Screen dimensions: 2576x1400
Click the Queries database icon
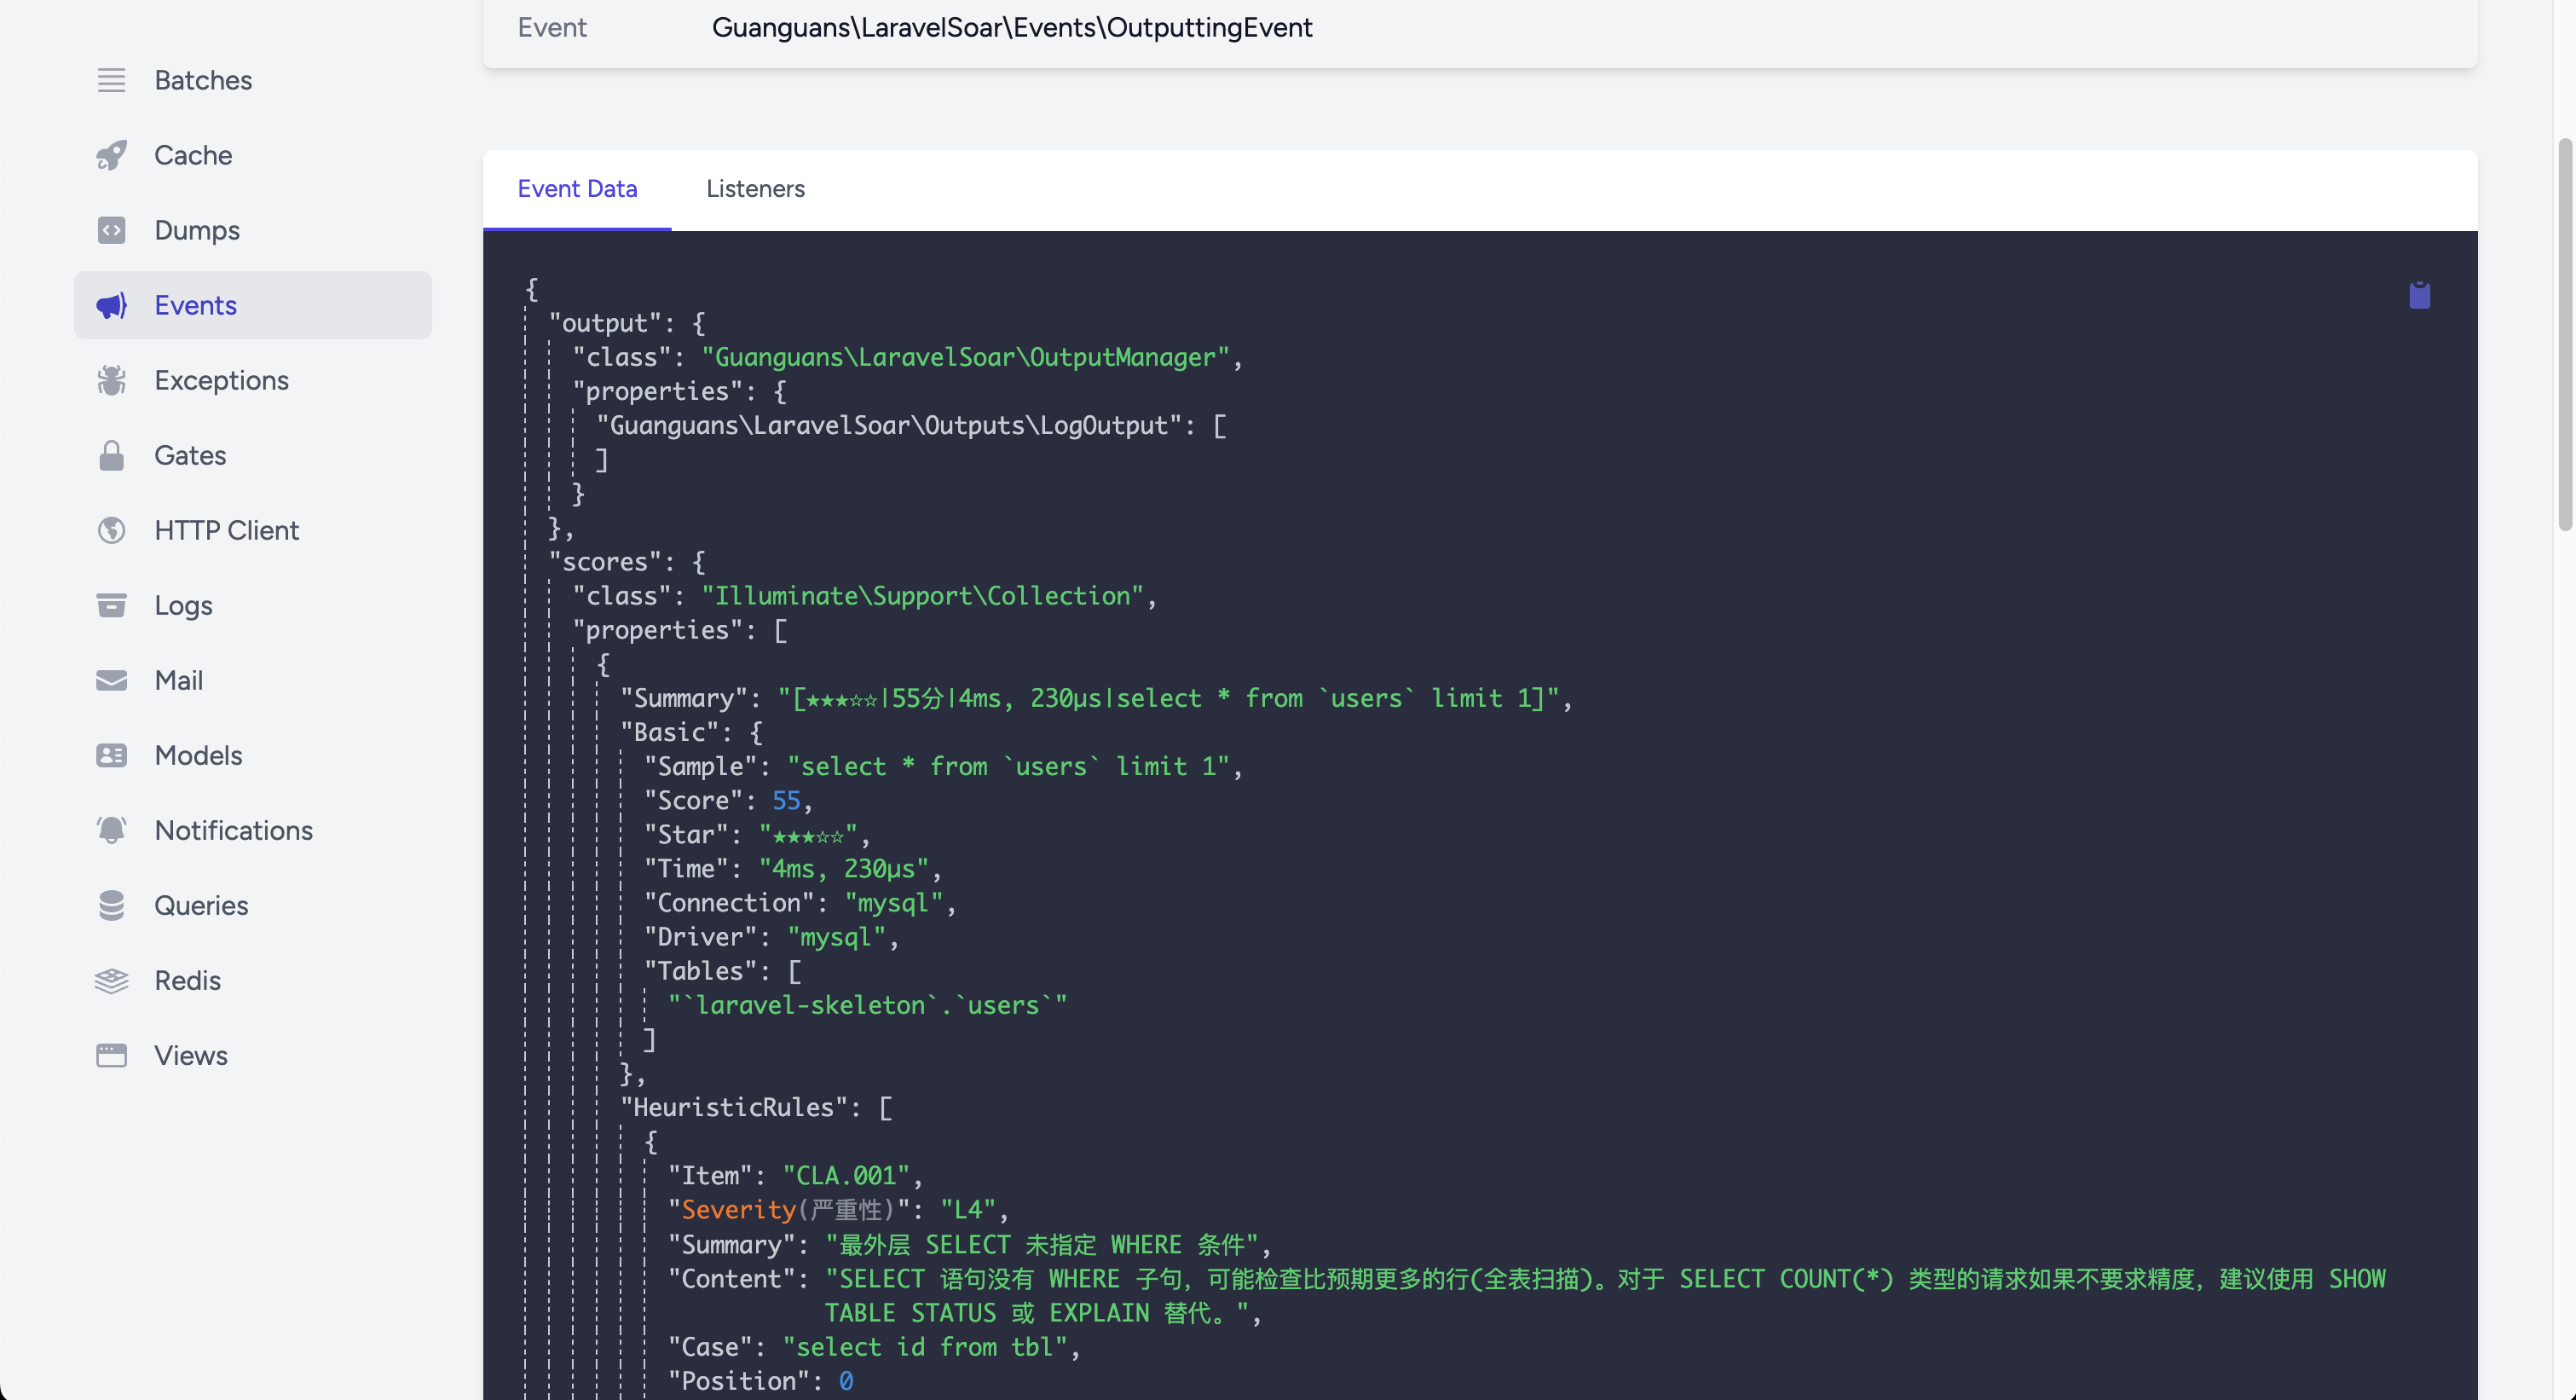[111, 905]
